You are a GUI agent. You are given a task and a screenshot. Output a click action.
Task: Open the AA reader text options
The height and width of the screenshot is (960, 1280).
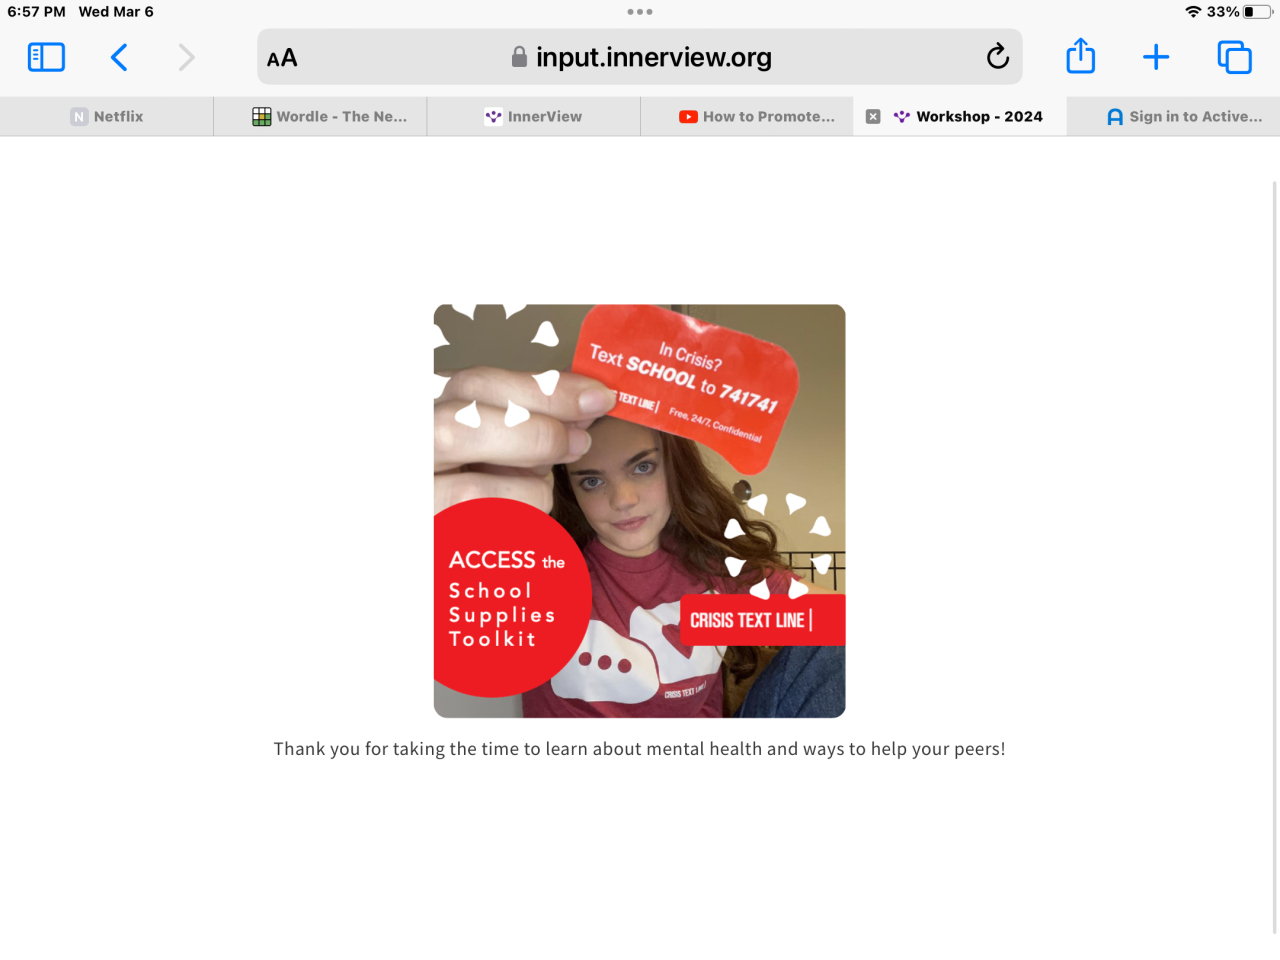point(282,58)
